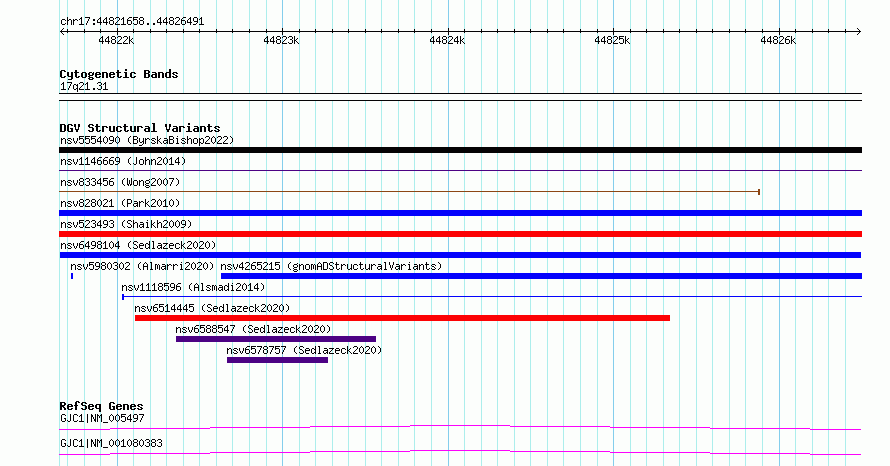Select the thin purple nsv1146669 variant line
The image size is (890, 466).
click(x=460, y=170)
